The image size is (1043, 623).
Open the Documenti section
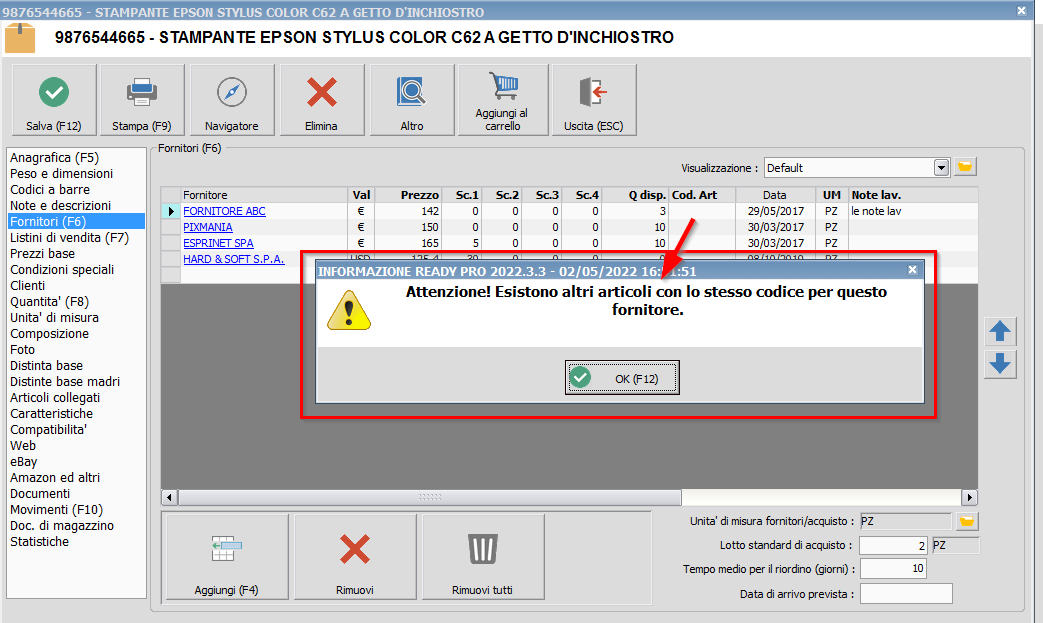tap(40, 493)
